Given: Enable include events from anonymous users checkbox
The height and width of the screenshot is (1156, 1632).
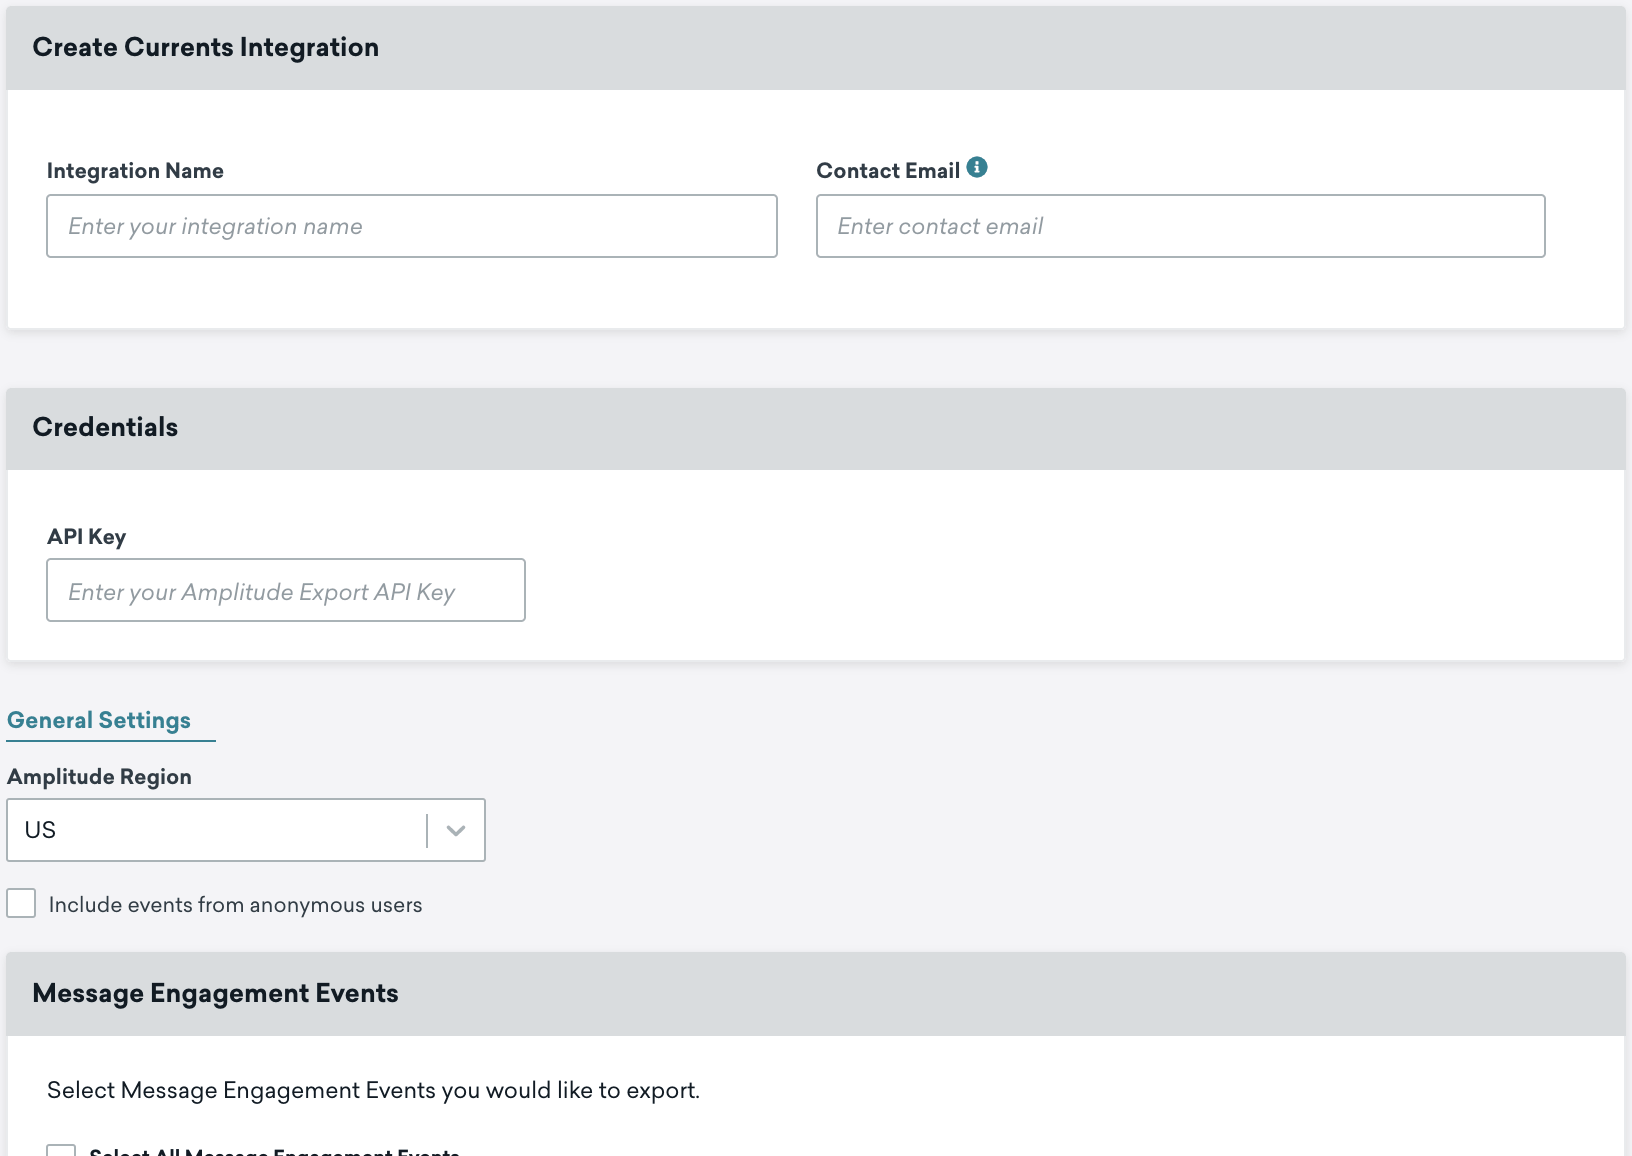Looking at the screenshot, I should (21, 903).
